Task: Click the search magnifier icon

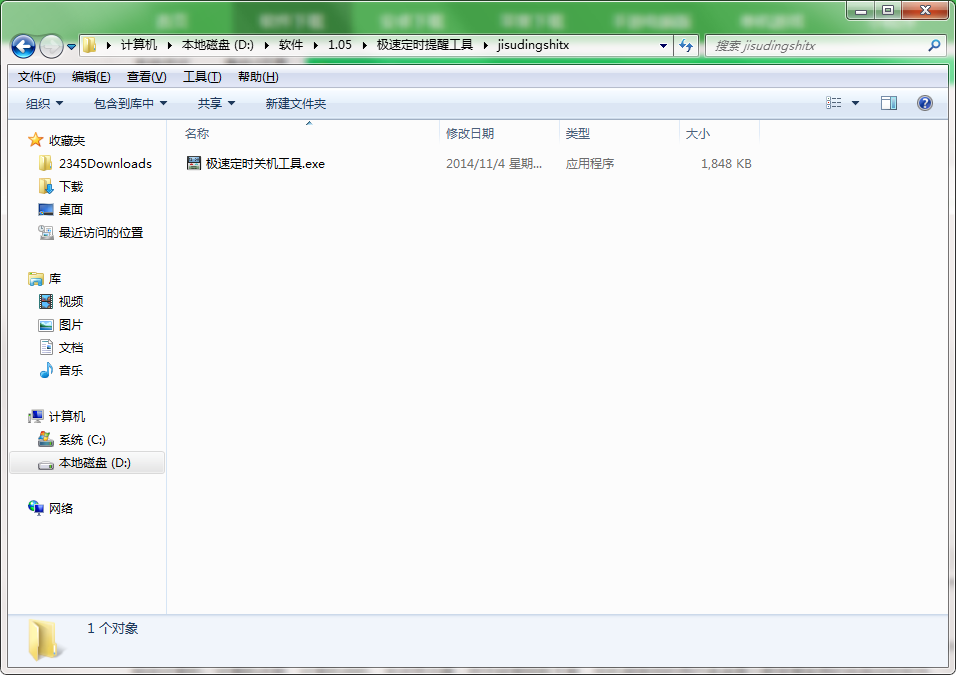Action: tap(934, 46)
